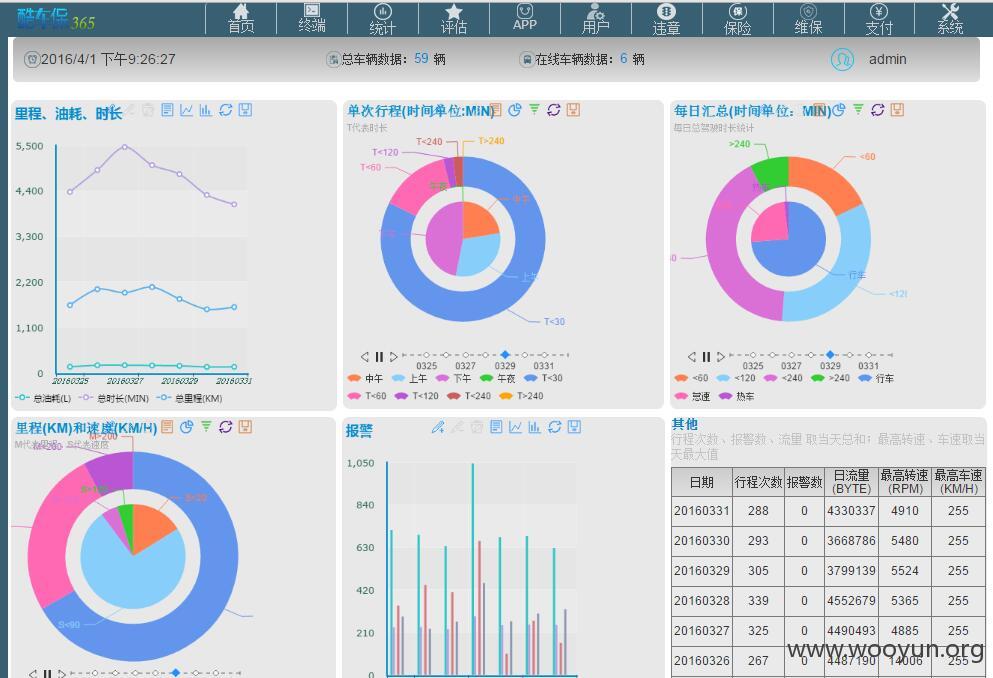993x678 pixels.
Task: Switch 单次行程 chart to pie type
Action: tap(515, 110)
